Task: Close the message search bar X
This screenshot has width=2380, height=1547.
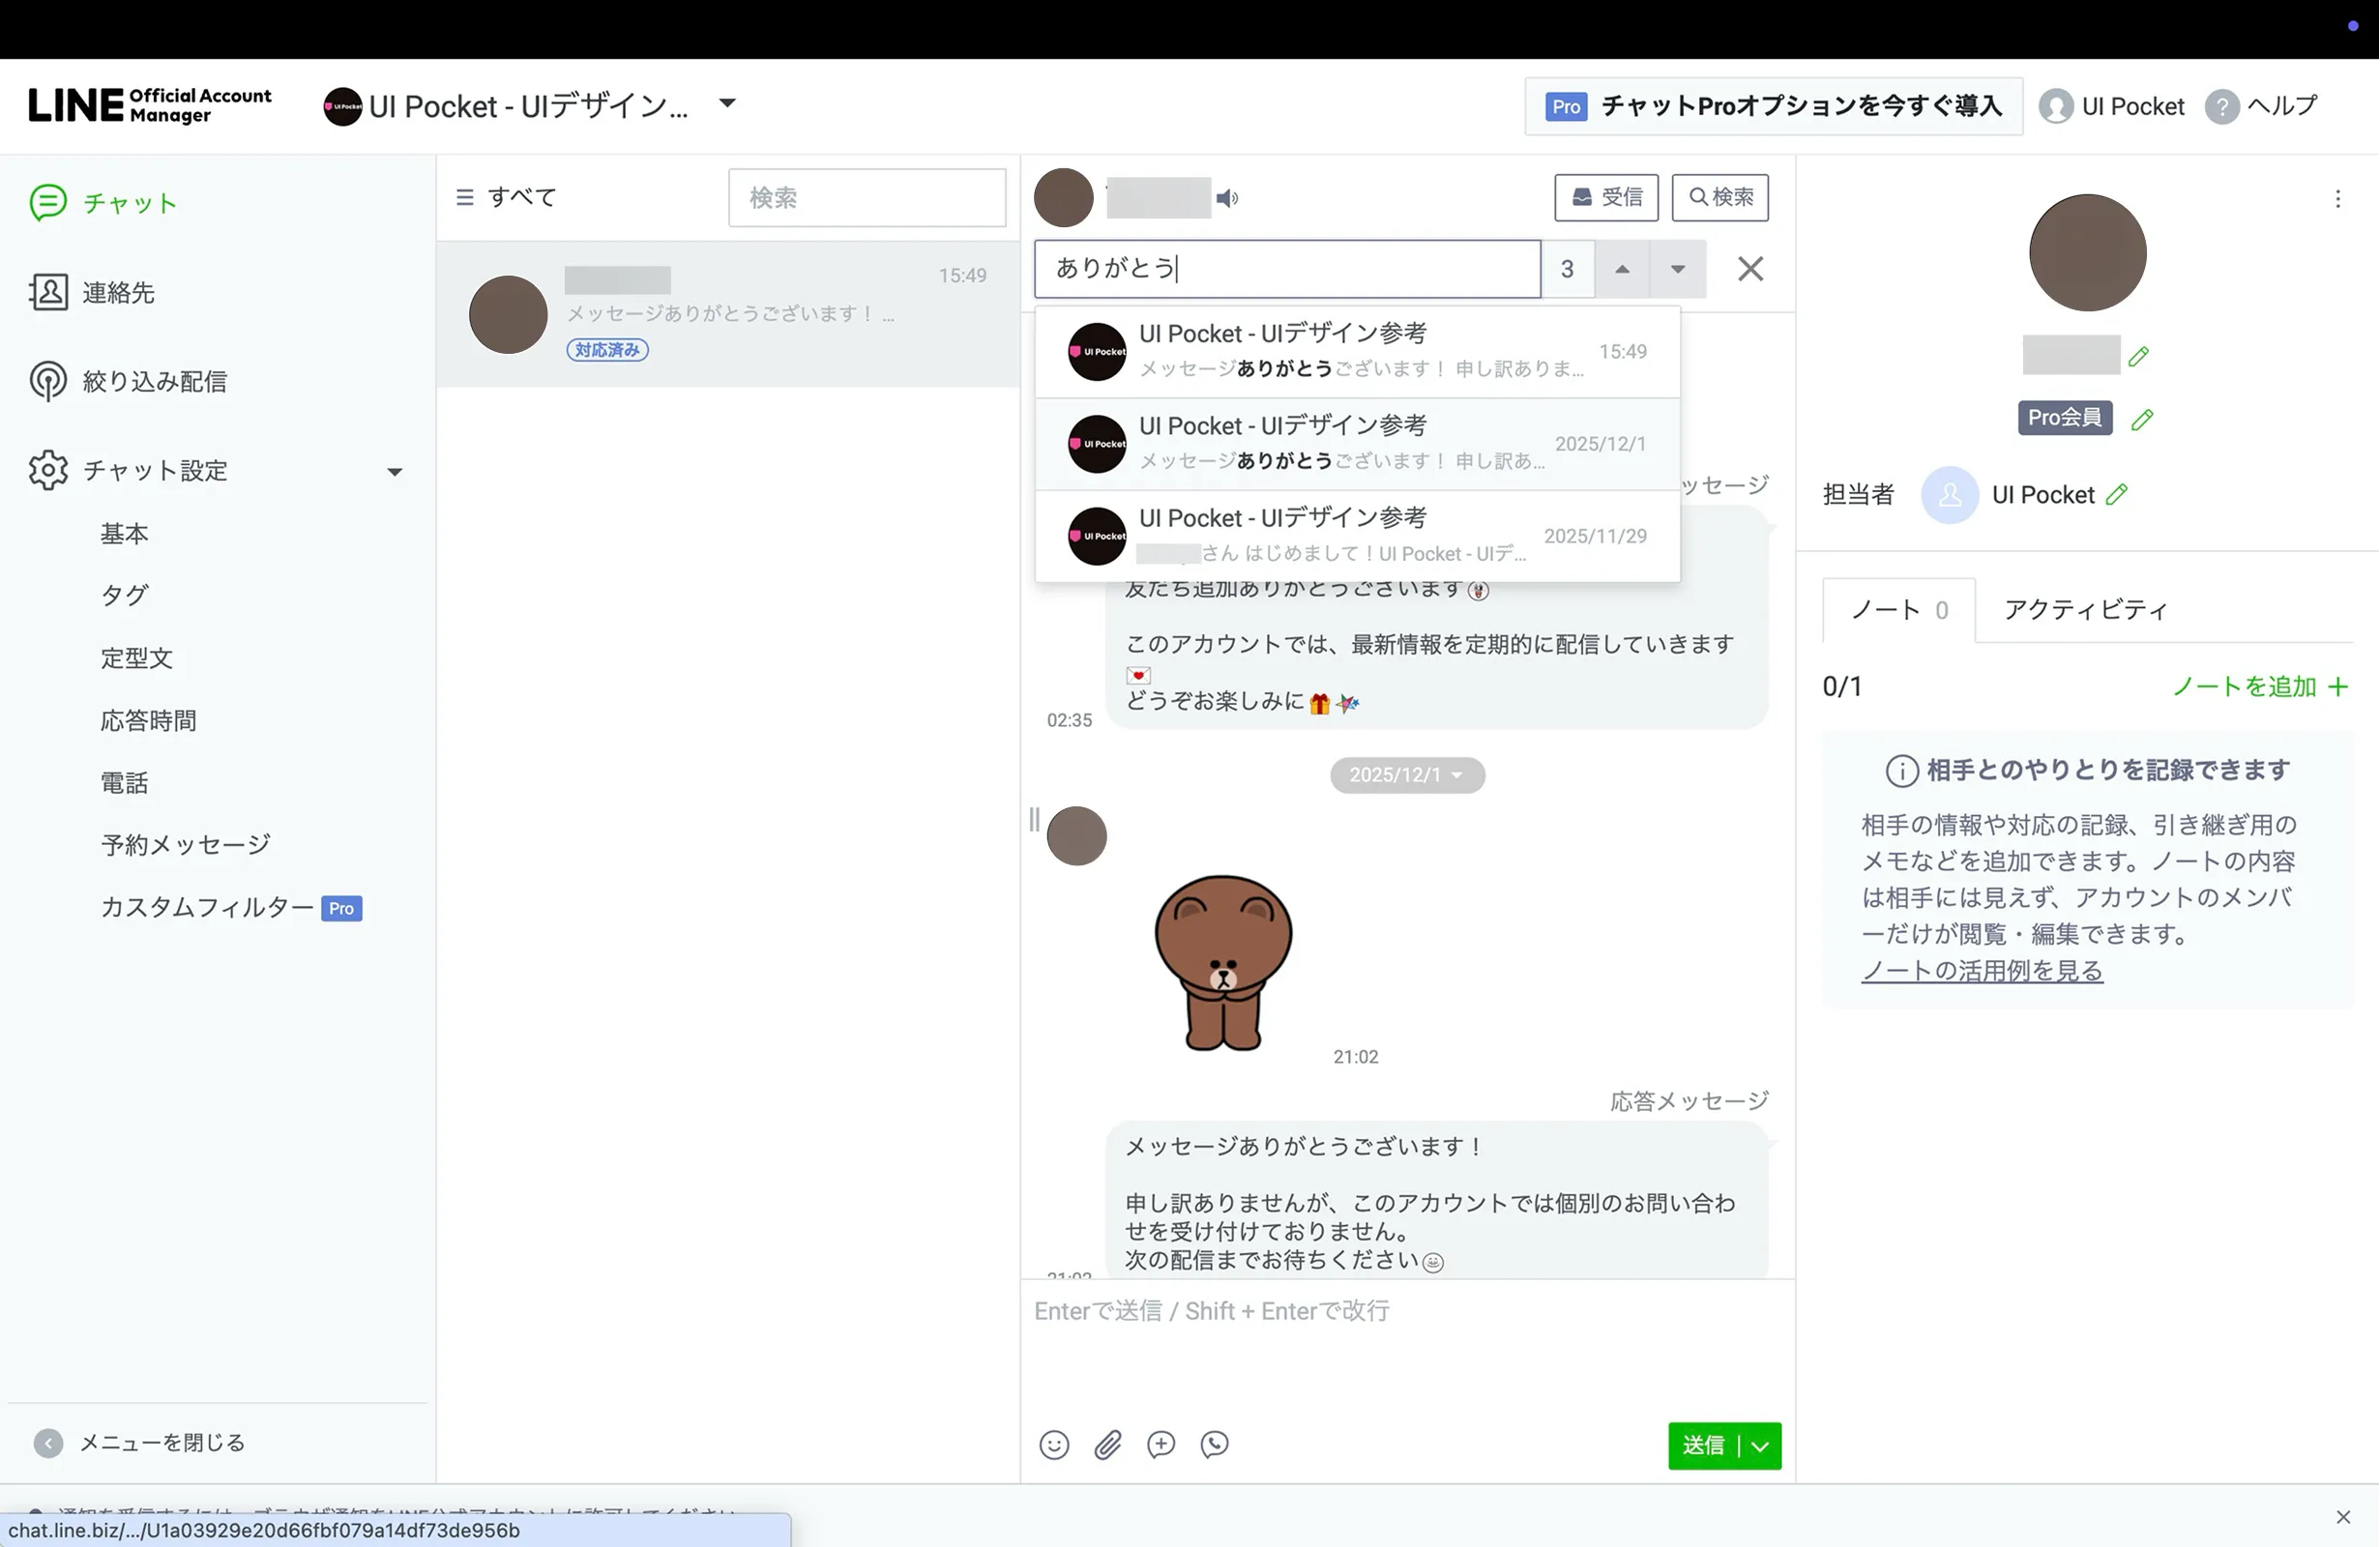Action: pyautogui.click(x=1750, y=269)
